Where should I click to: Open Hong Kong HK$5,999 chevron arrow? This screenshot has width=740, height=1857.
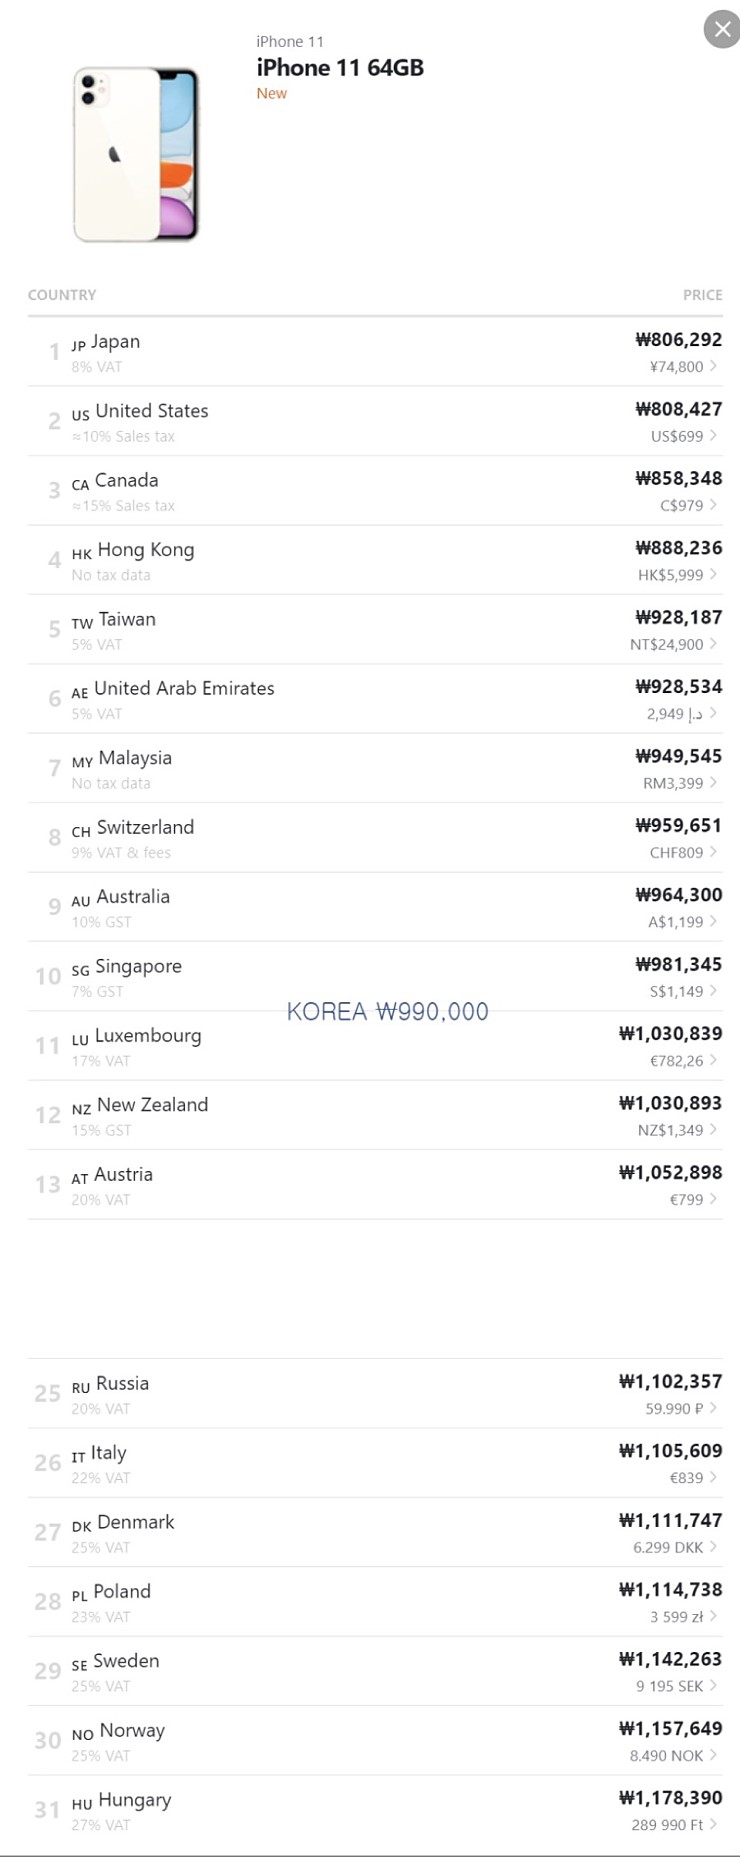click(713, 575)
